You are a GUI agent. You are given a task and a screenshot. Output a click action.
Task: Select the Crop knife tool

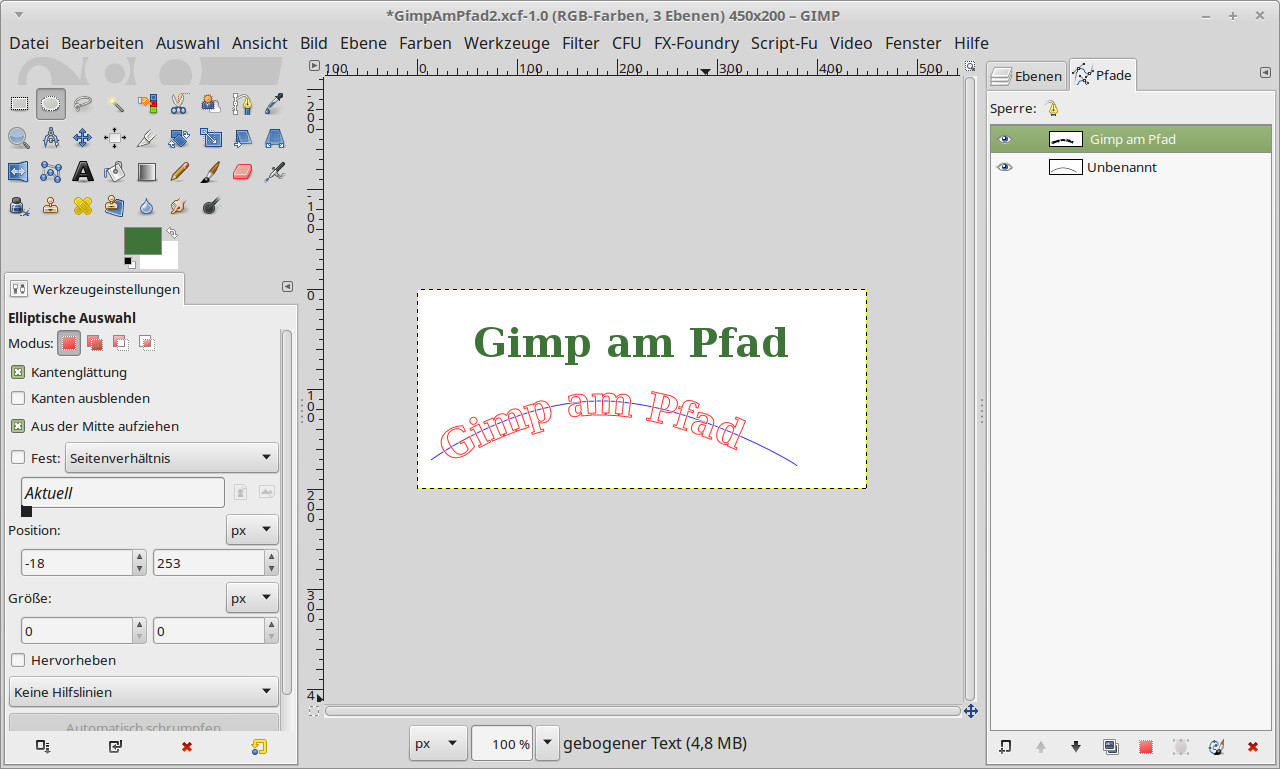pos(147,137)
